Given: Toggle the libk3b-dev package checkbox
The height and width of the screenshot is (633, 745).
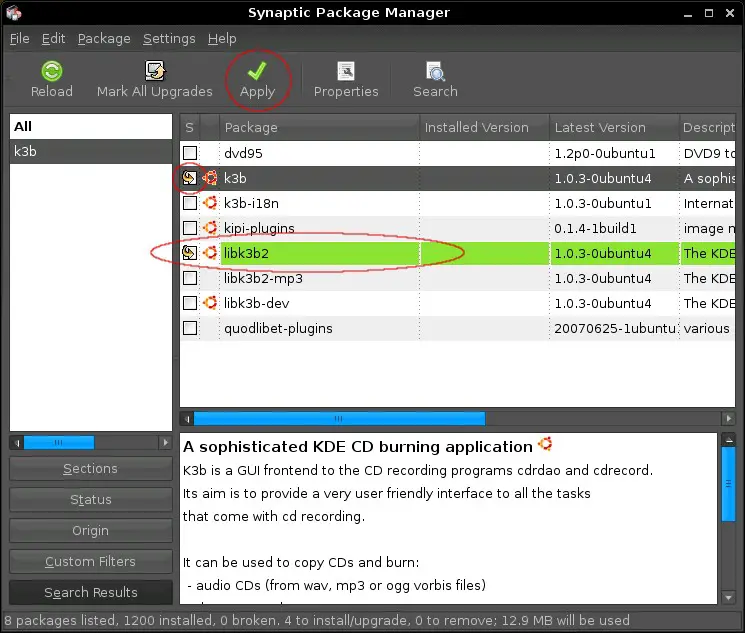Looking at the screenshot, I should pyautogui.click(x=190, y=303).
